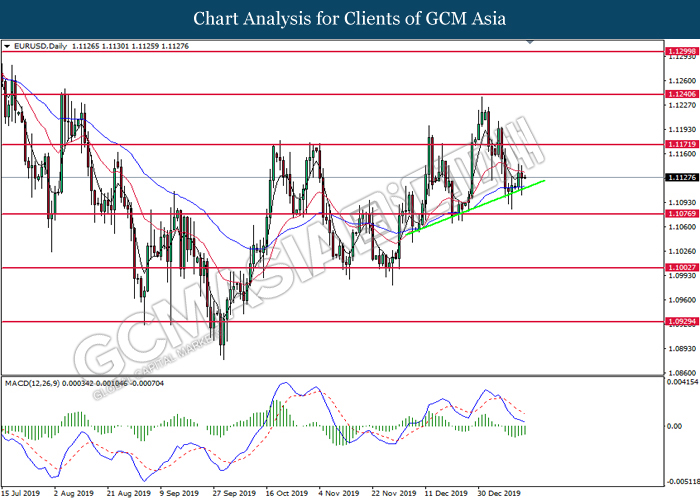The height and width of the screenshot is (500, 700).
Task: Select the EURUSD,Daily symbol label
Action: point(40,46)
